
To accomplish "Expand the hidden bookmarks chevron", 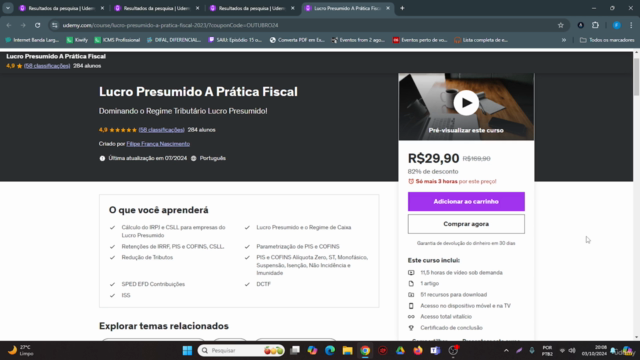I will click(564, 40).
